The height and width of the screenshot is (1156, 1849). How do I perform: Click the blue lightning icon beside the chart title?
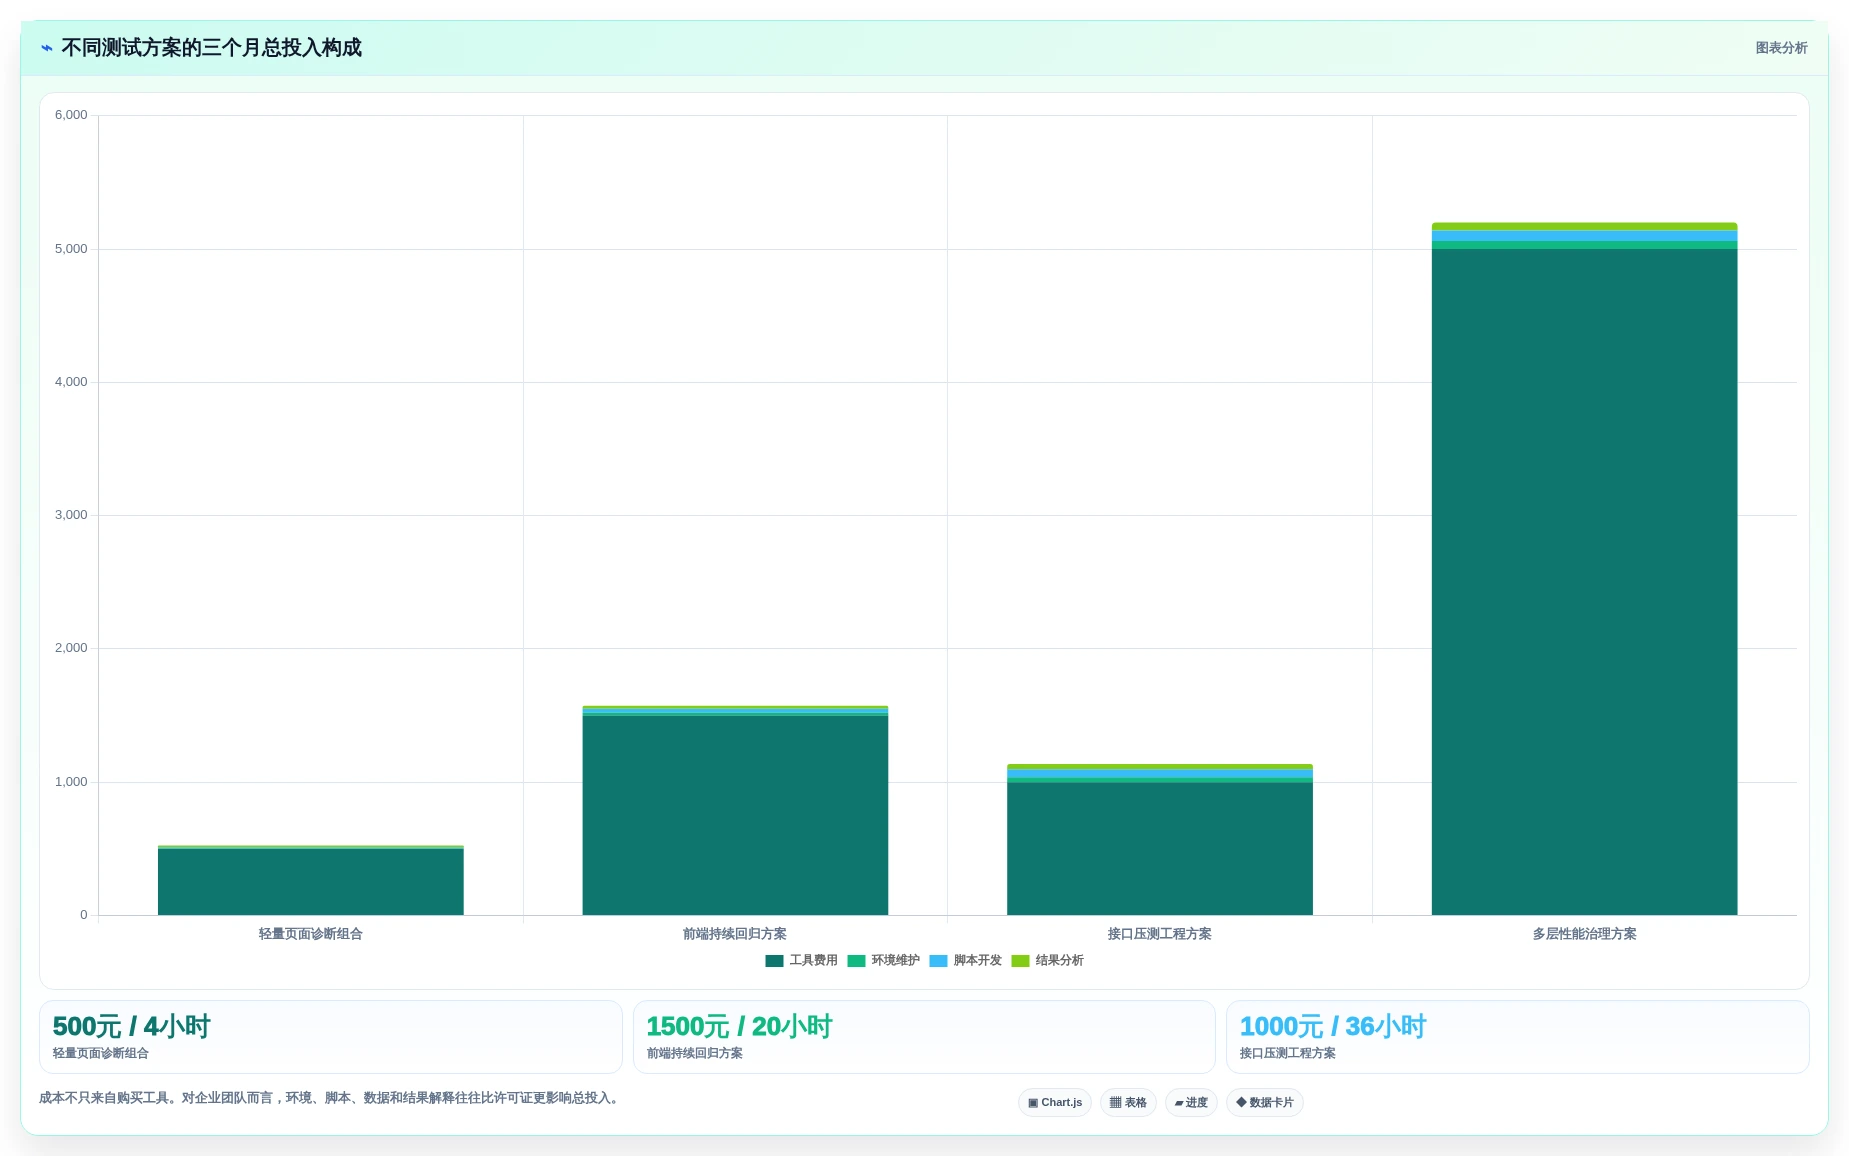(46, 48)
